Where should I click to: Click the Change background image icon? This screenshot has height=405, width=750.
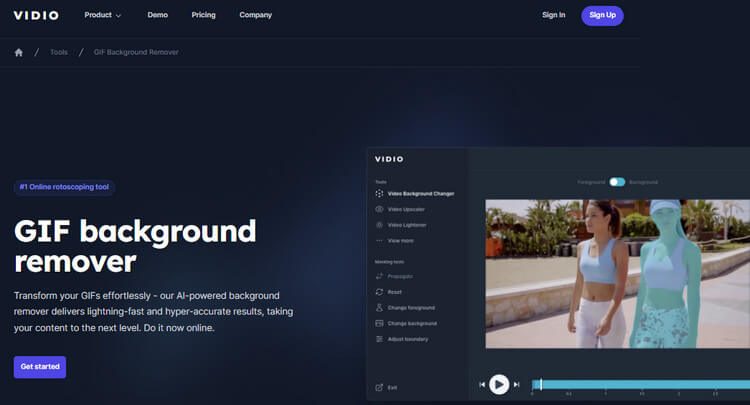point(379,323)
